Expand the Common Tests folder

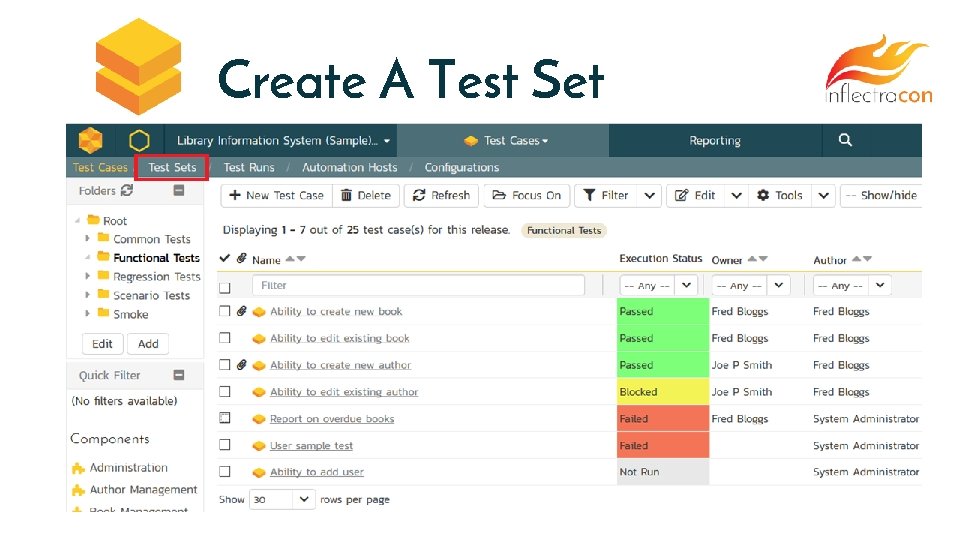88,239
